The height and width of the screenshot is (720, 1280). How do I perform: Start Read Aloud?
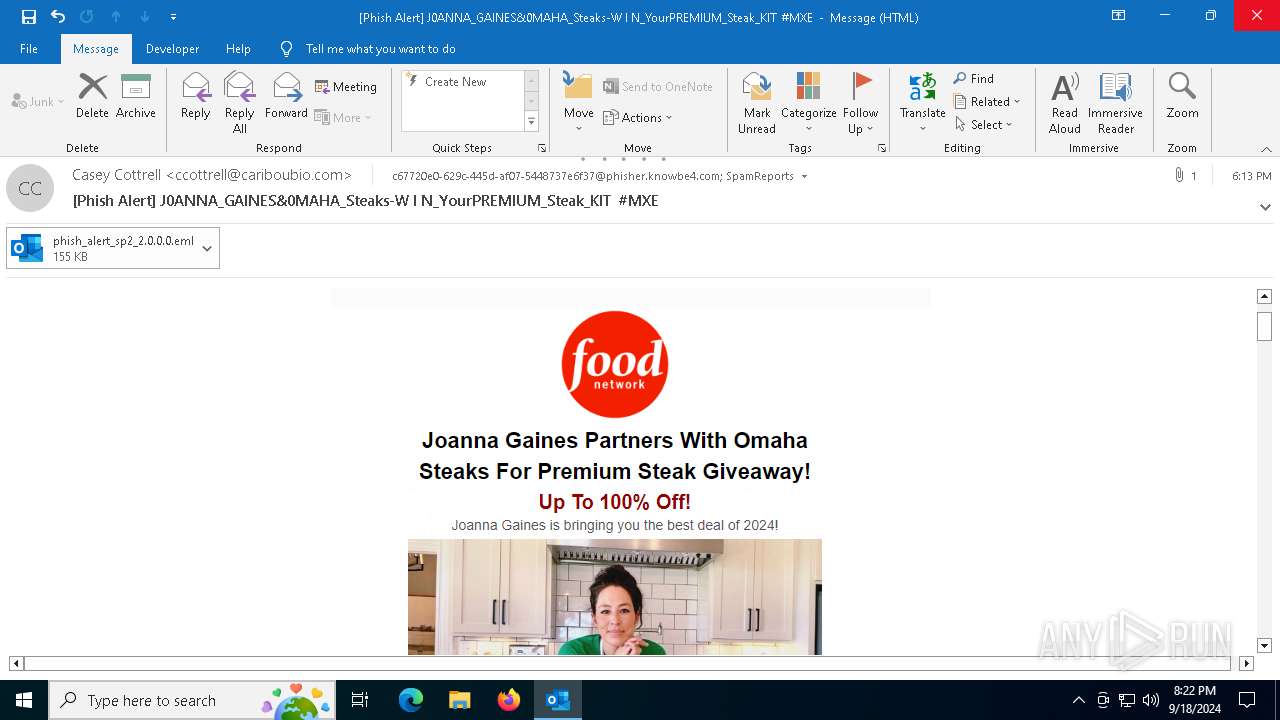pyautogui.click(x=1065, y=103)
